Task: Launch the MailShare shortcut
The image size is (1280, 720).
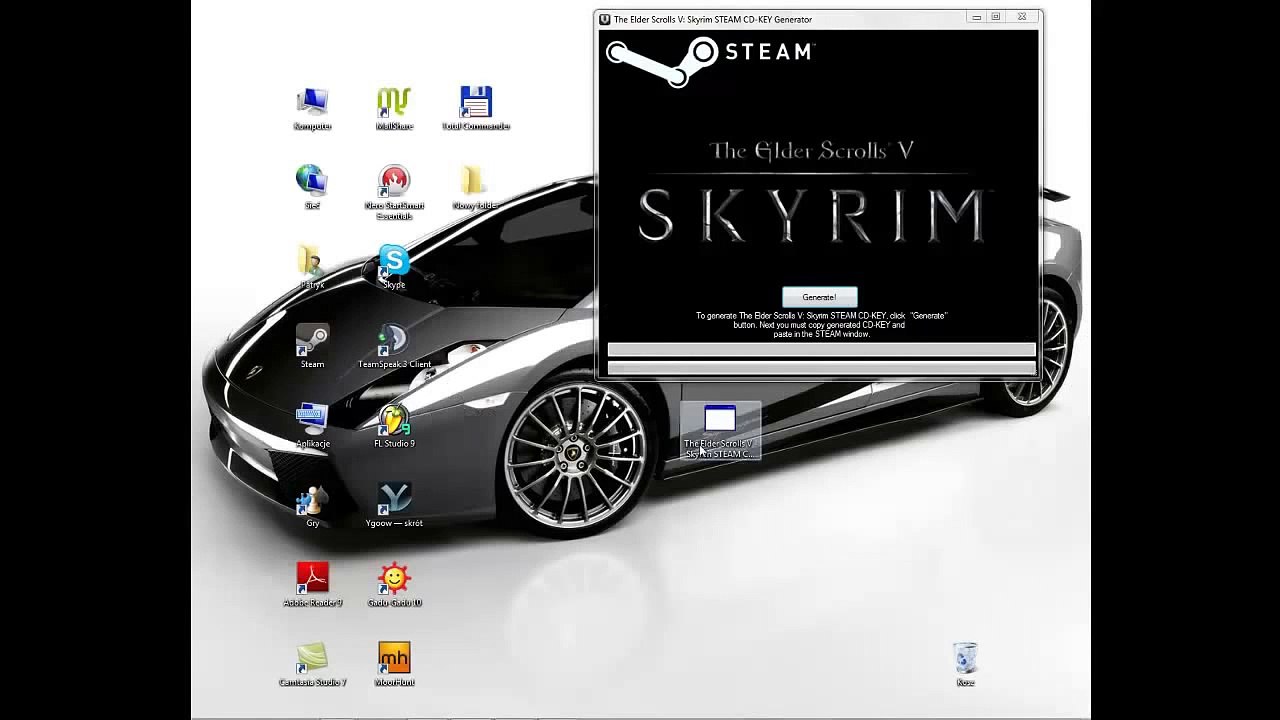Action: tap(394, 109)
